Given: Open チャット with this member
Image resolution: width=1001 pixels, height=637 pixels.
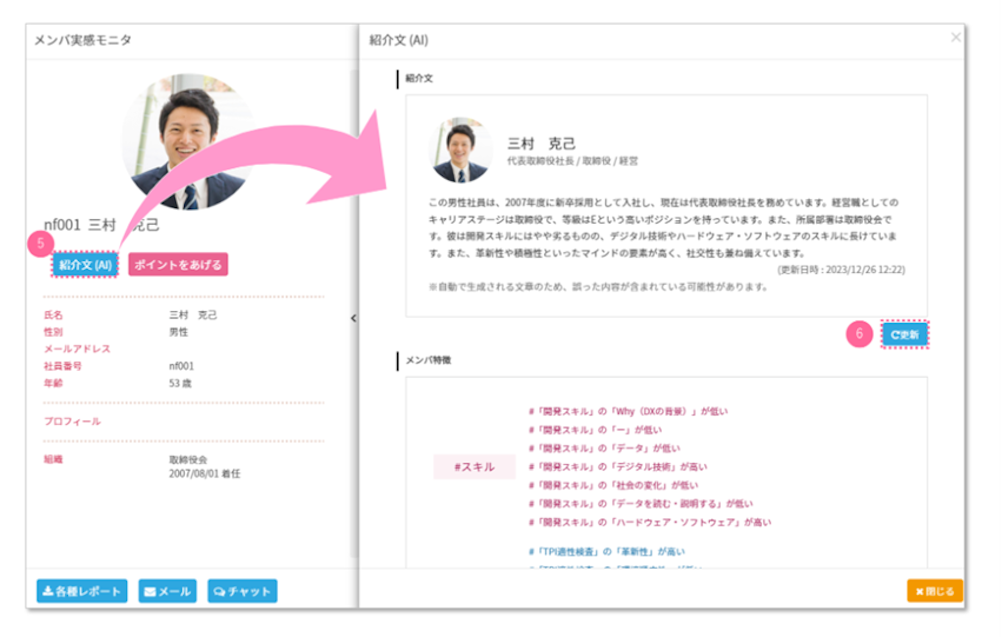Looking at the screenshot, I should [x=242, y=591].
